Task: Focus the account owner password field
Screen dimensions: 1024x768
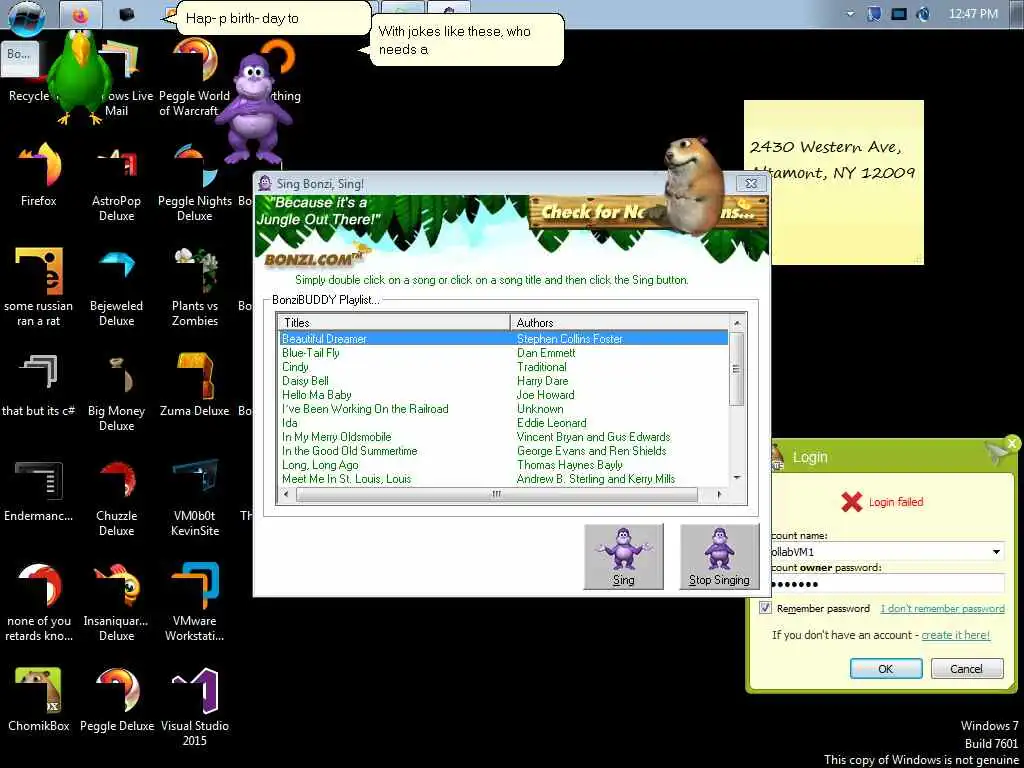Action: tap(887, 584)
